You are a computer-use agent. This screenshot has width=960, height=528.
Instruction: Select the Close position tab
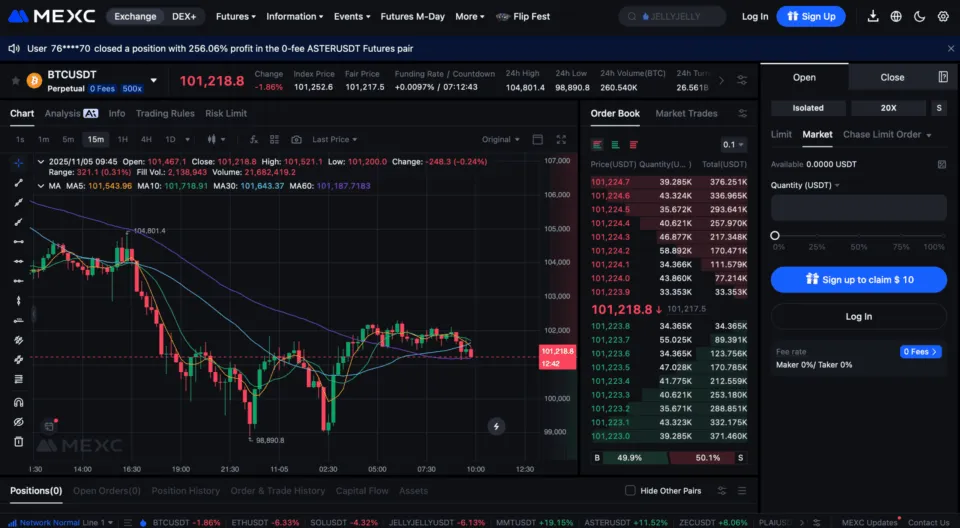click(892, 77)
